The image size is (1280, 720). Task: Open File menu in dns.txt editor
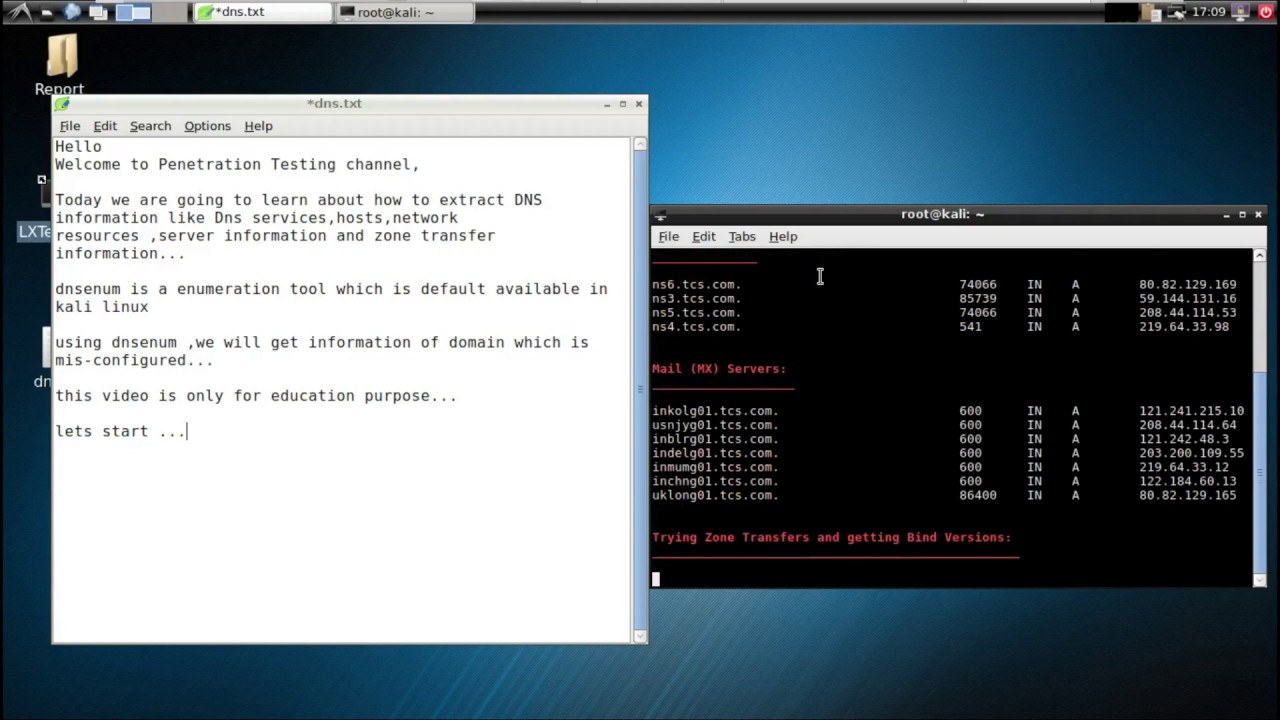(x=70, y=126)
